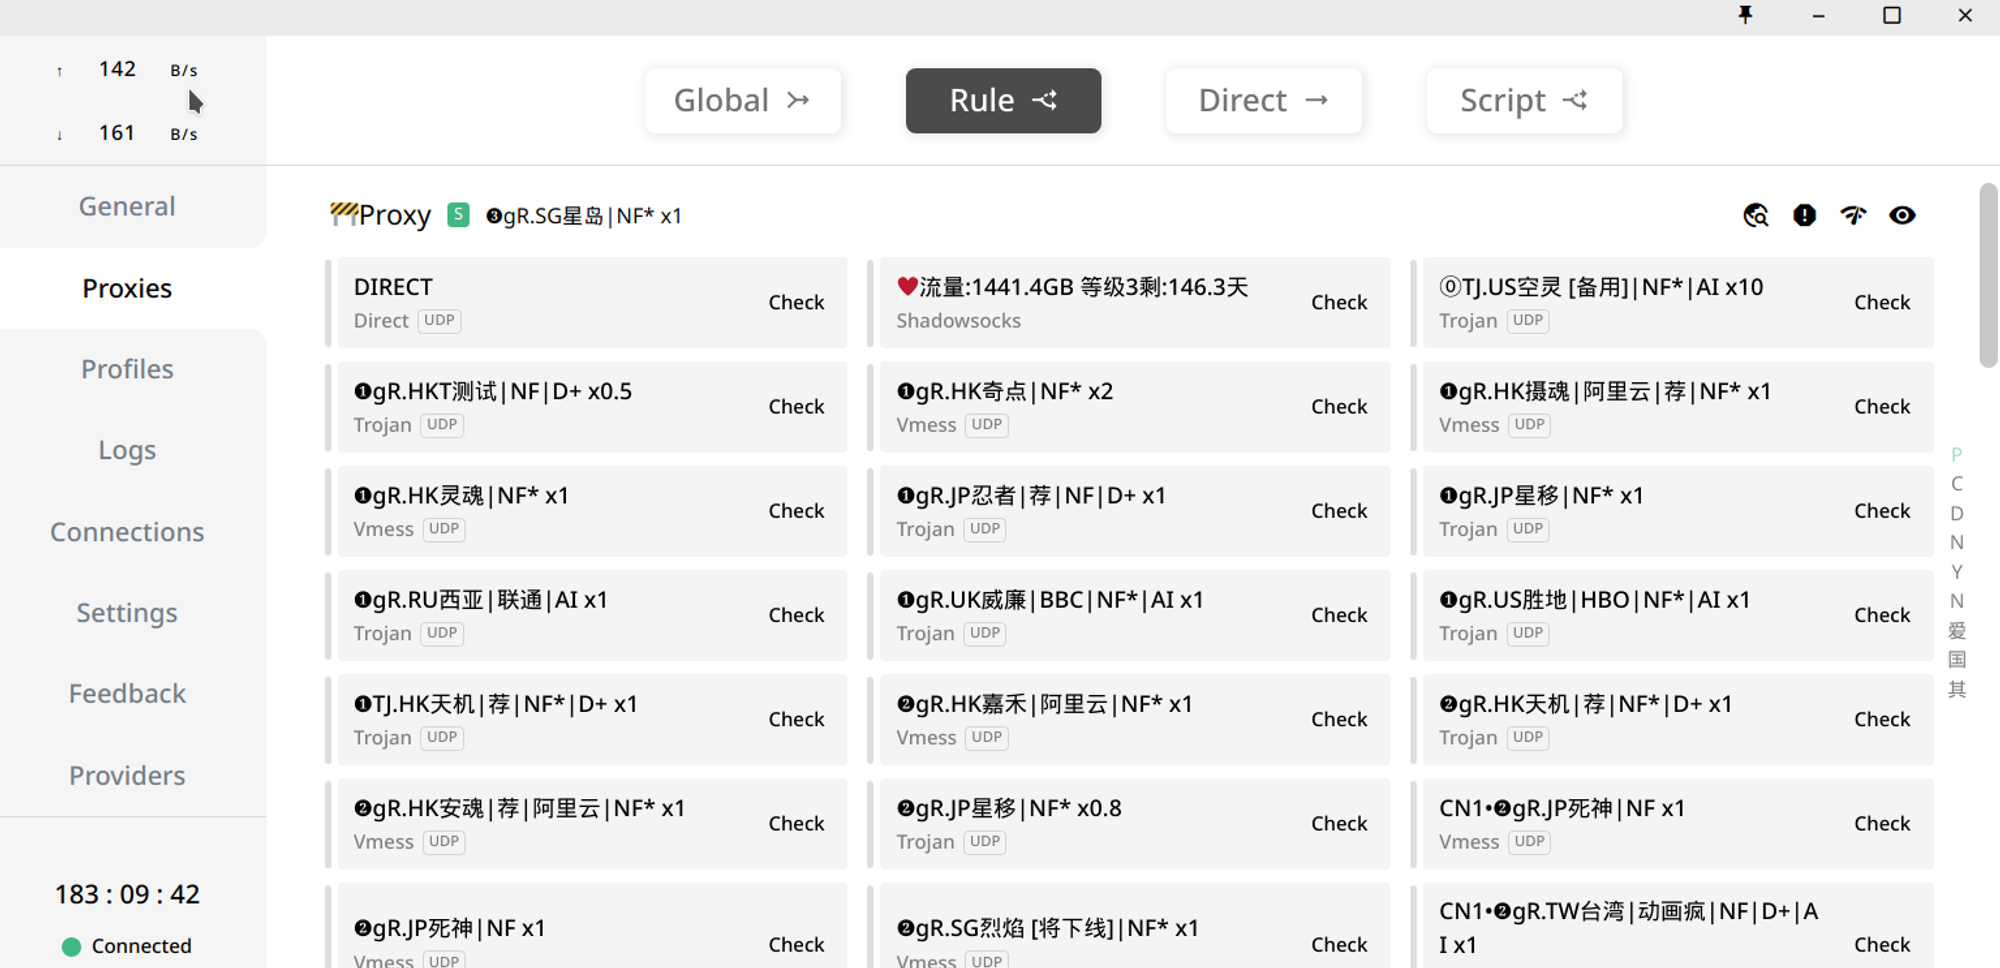Select Script mode
2000x968 pixels.
click(1524, 100)
